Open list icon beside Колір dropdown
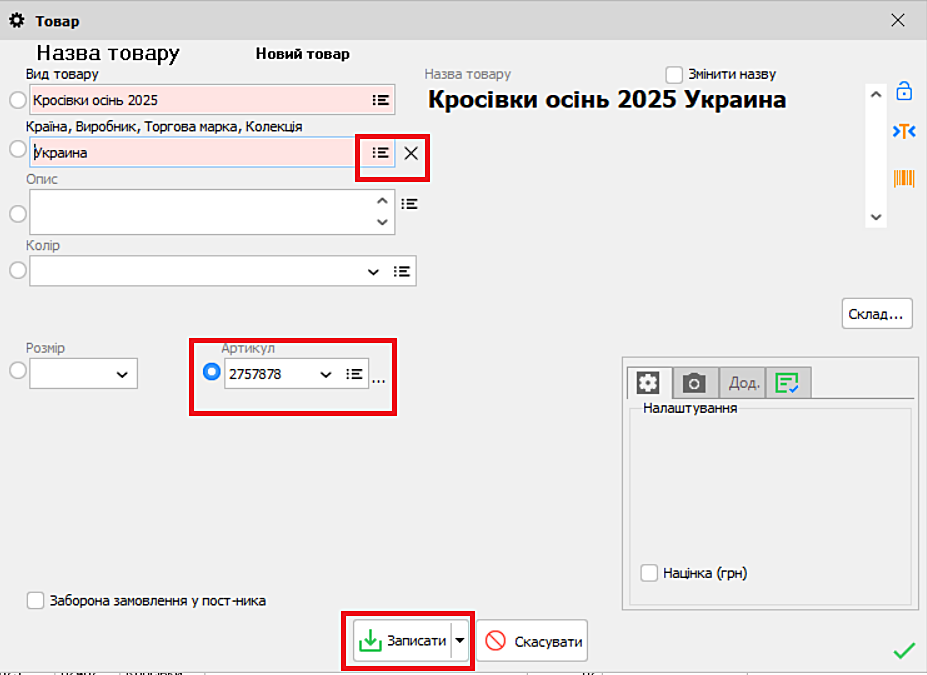Screen dimensions: 927x675 [x=402, y=271]
